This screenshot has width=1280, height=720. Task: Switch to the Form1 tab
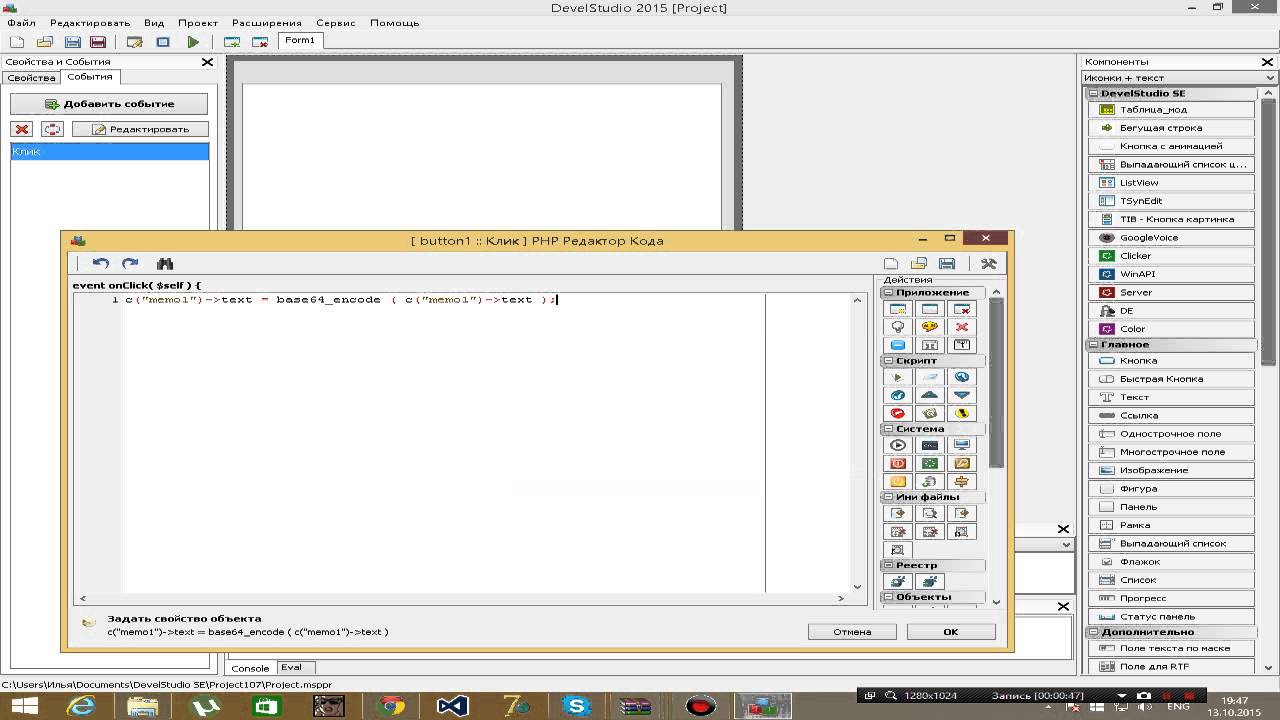point(300,41)
